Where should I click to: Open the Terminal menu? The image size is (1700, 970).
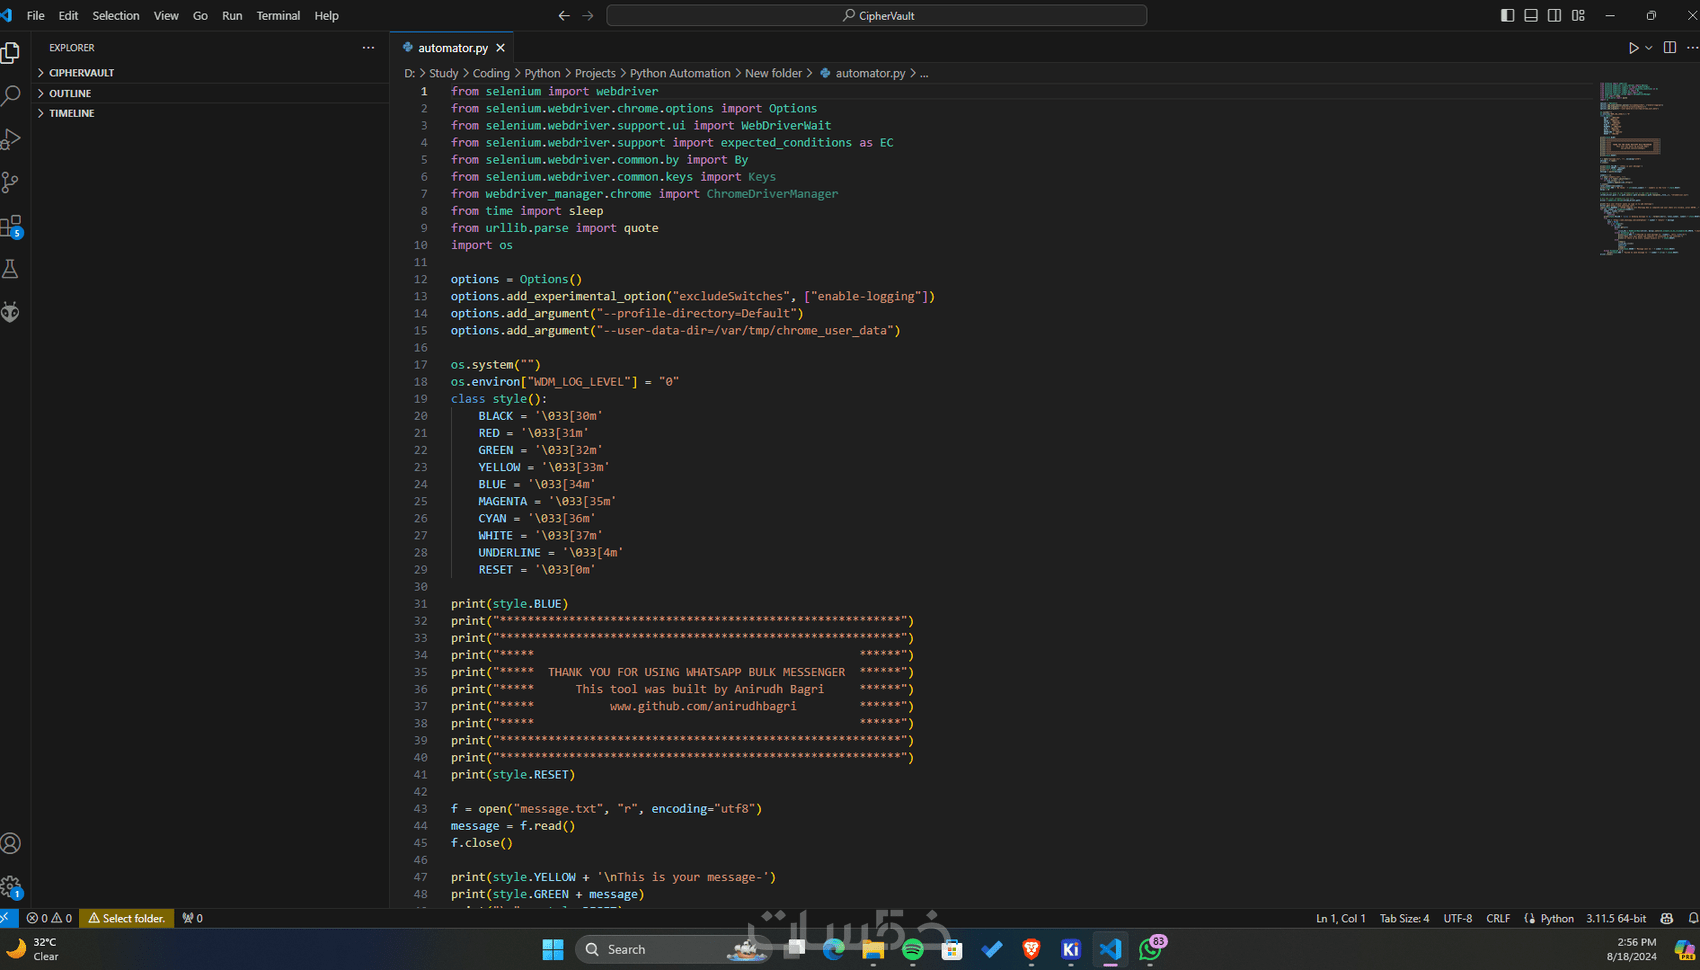pos(278,15)
